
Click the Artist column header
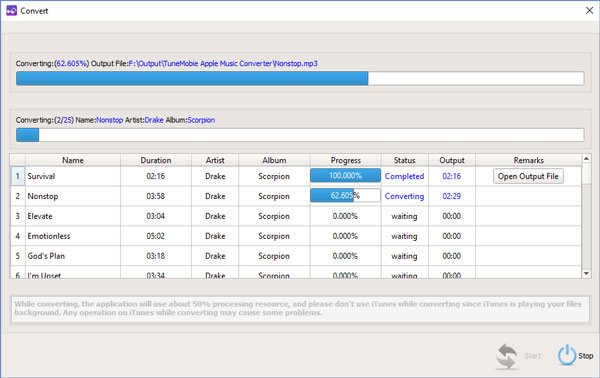(215, 160)
